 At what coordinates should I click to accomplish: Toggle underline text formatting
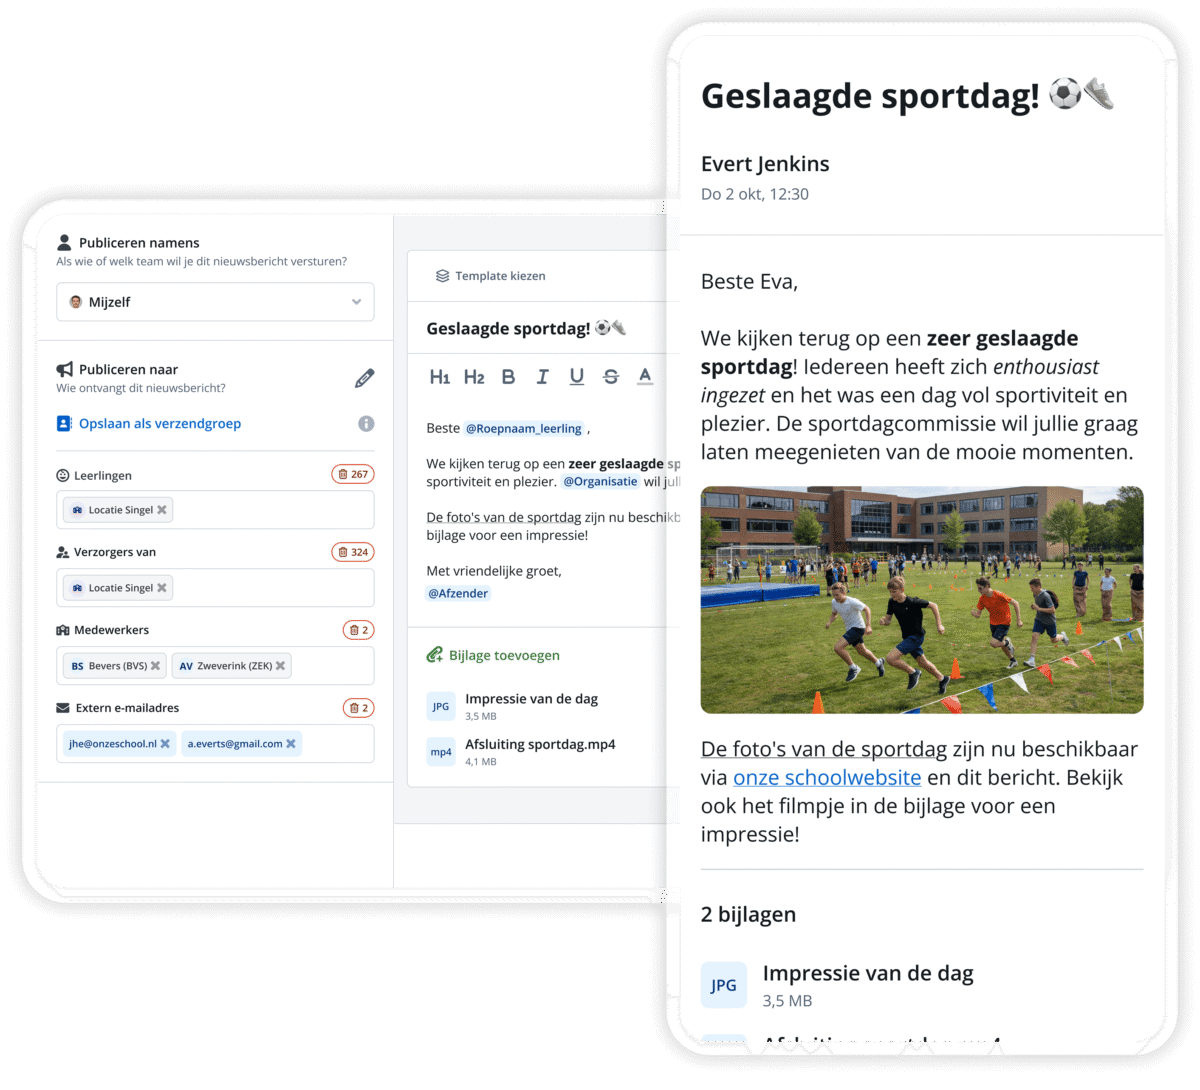pos(577,377)
